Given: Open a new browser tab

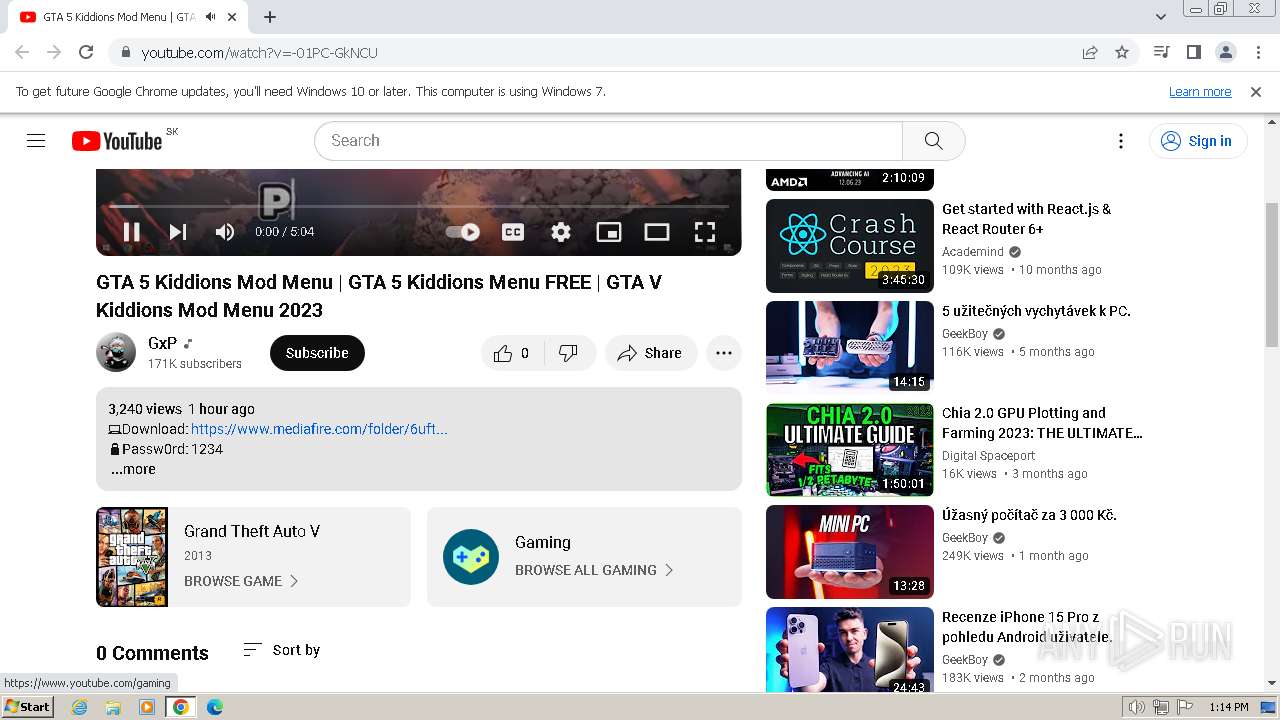Looking at the screenshot, I should click(x=270, y=17).
